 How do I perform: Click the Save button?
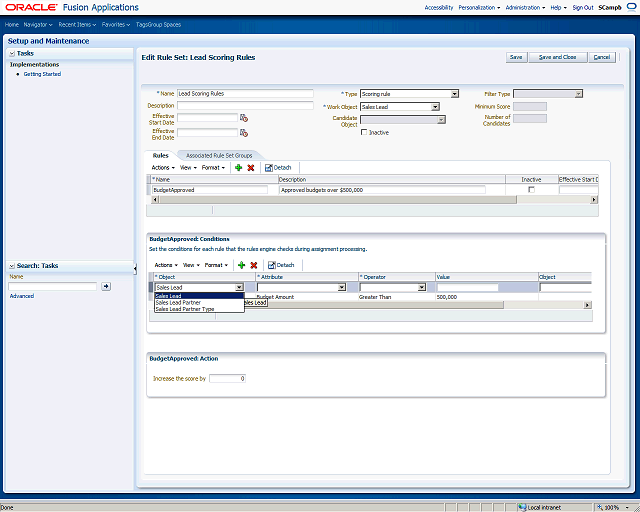[x=516, y=57]
